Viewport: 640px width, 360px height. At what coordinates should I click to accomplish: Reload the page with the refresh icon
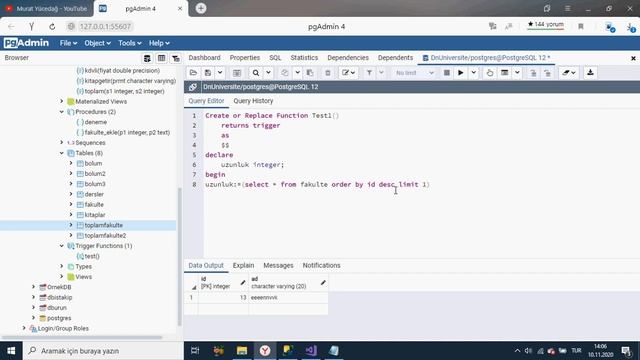tap(52, 27)
